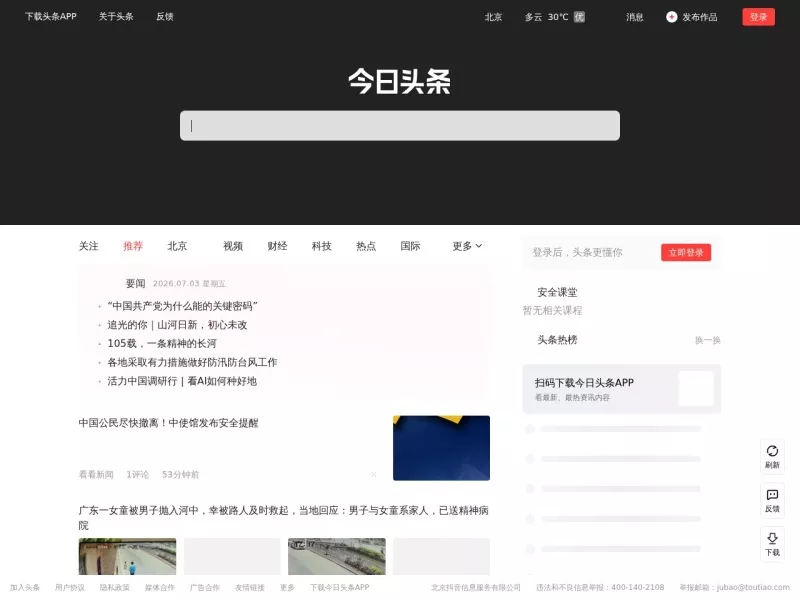
Task: Select the 北京 city in header
Action: 493,17
